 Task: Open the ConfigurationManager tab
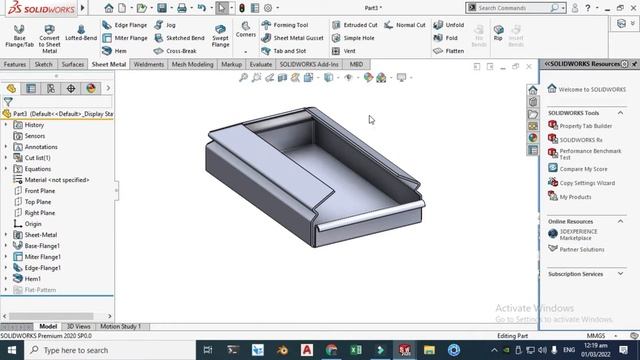click(x=51, y=88)
